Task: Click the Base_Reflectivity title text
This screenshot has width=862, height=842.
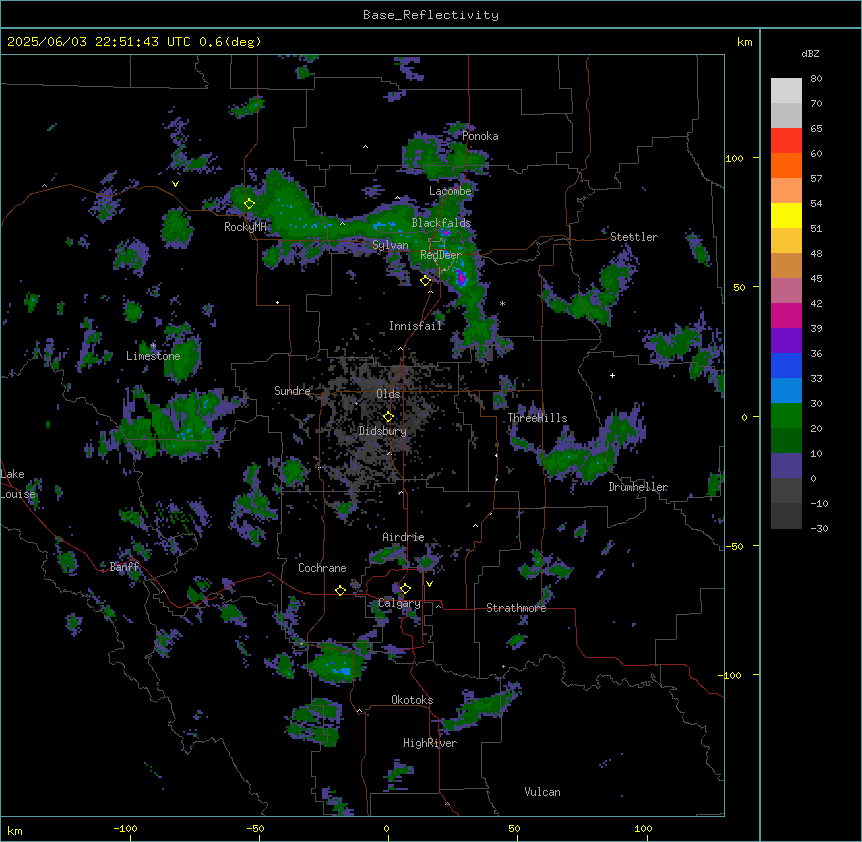Action: (431, 15)
